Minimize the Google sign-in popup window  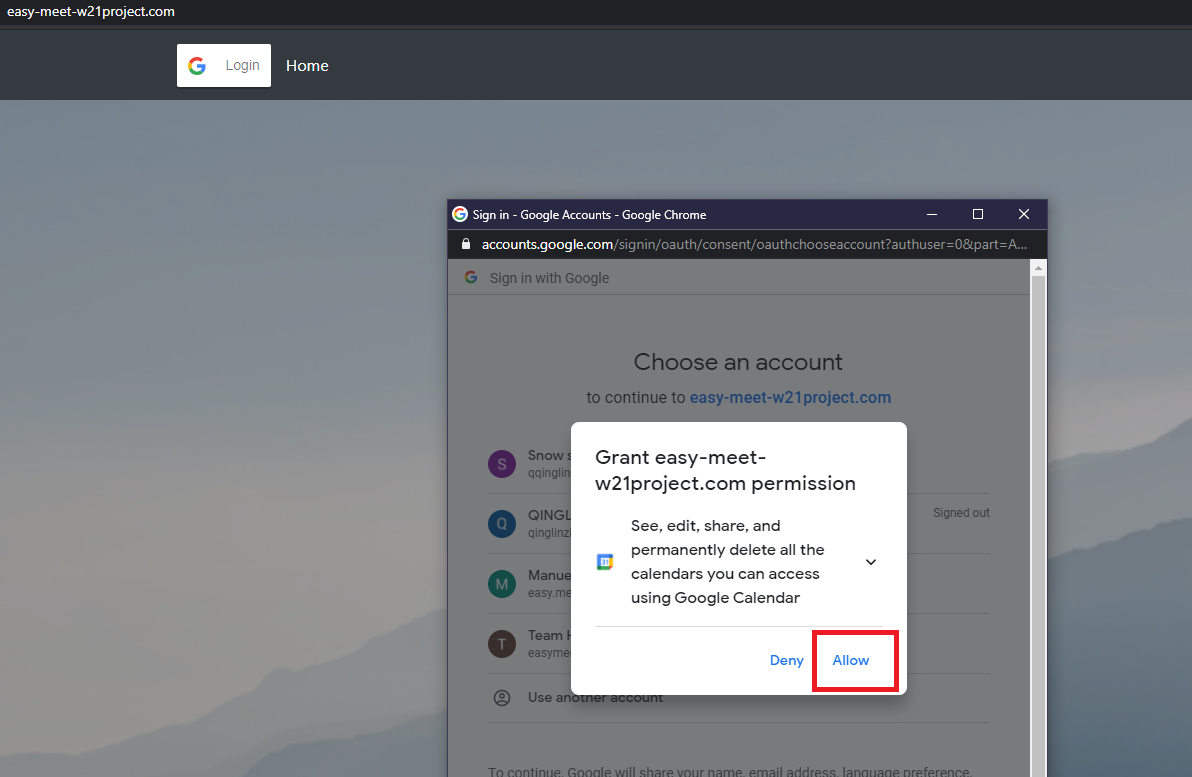coord(932,214)
